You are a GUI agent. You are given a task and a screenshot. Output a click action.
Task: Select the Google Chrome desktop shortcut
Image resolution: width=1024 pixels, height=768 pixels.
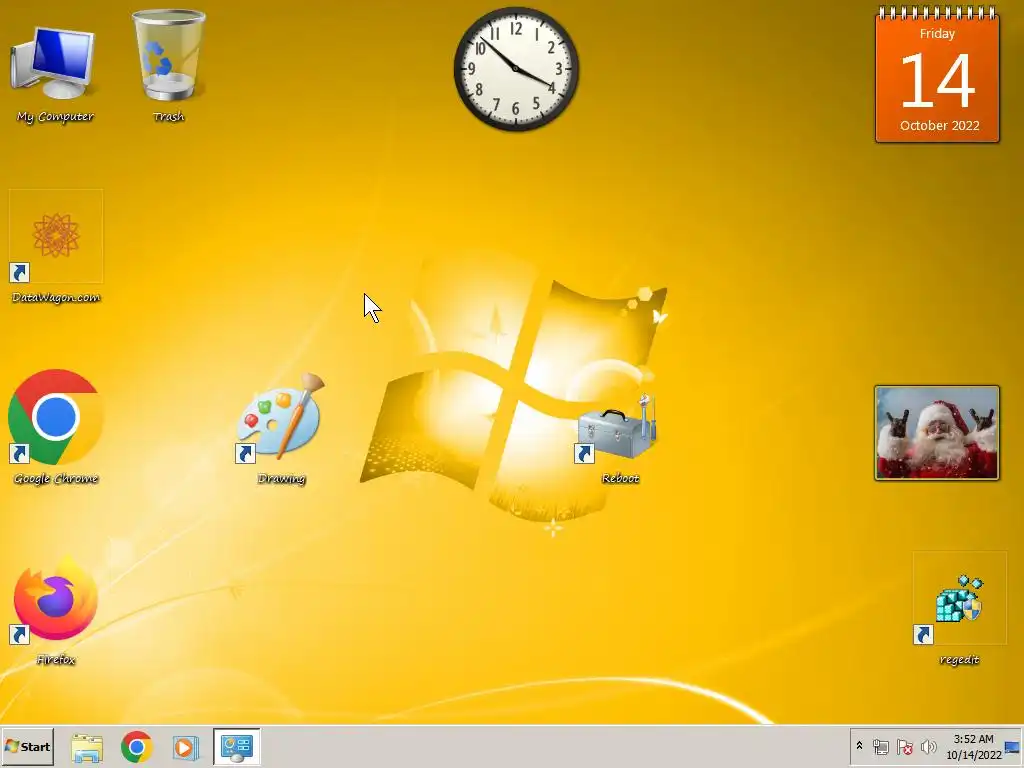(x=56, y=428)
